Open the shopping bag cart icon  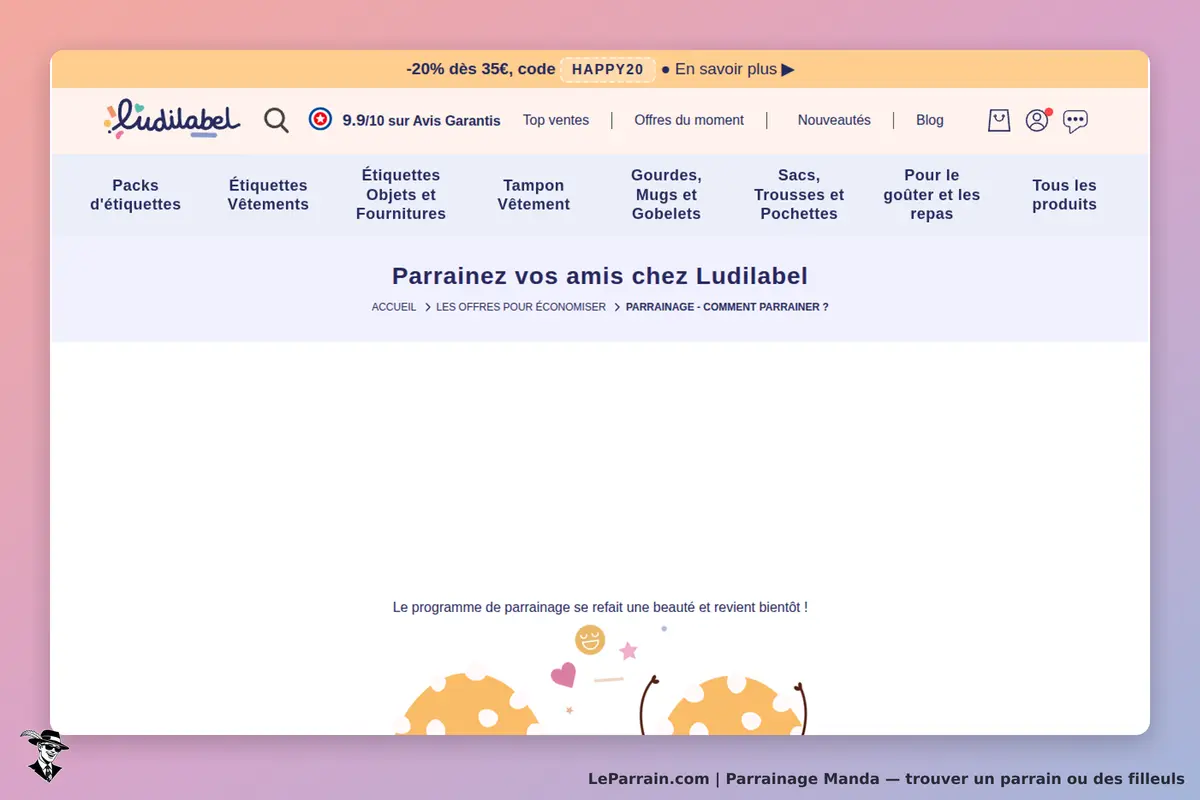(999, 120)
